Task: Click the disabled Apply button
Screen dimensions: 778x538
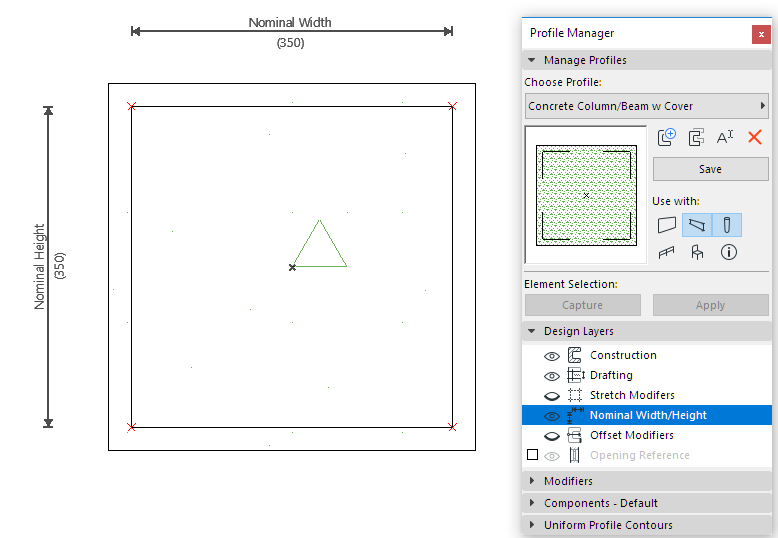Action: tap(711, 305)
